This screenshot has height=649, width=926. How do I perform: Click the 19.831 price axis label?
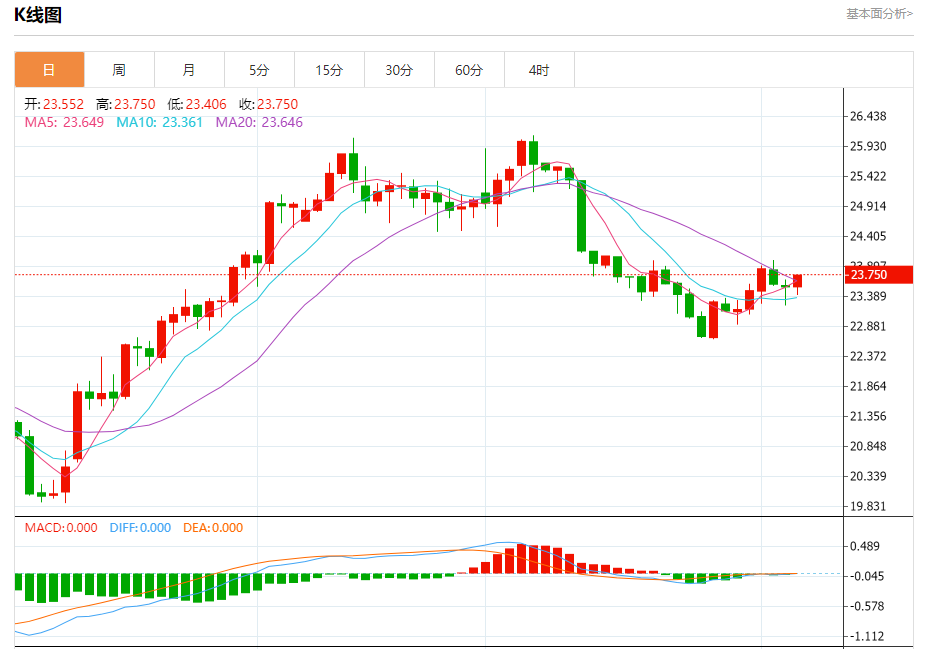868,507
